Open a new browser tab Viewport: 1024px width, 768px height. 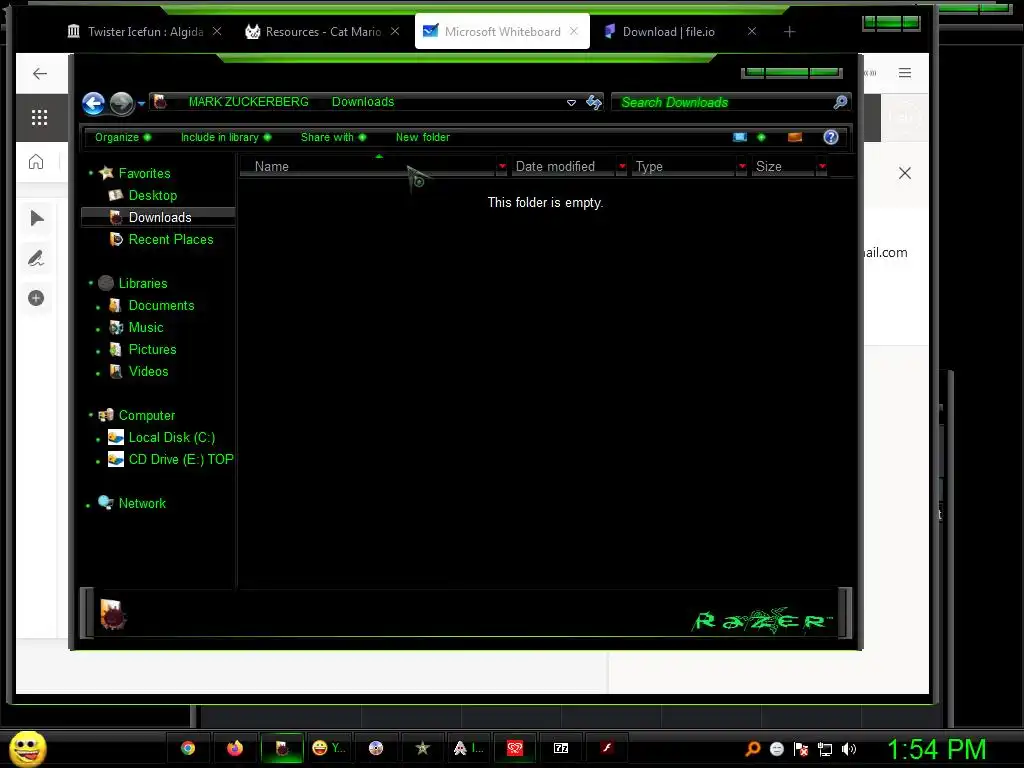click(790, 31)
